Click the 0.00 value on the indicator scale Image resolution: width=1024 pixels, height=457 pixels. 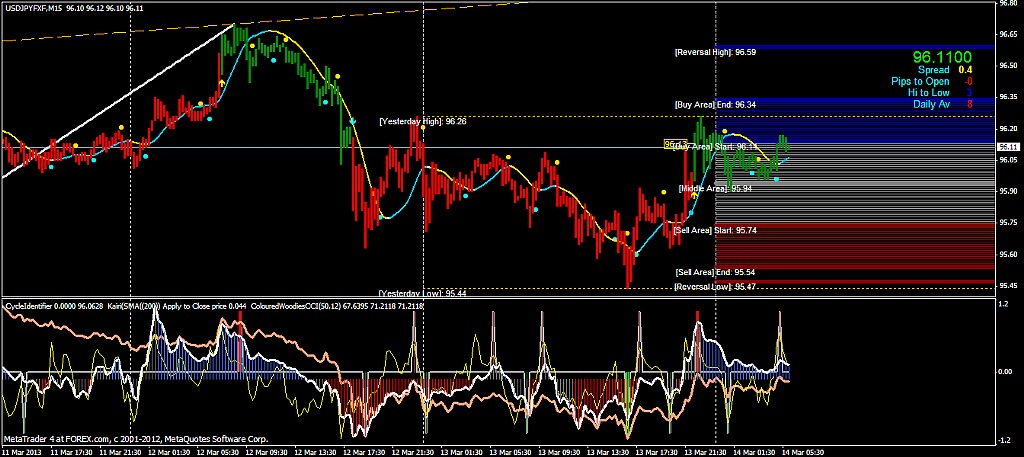click(1006, 371)
